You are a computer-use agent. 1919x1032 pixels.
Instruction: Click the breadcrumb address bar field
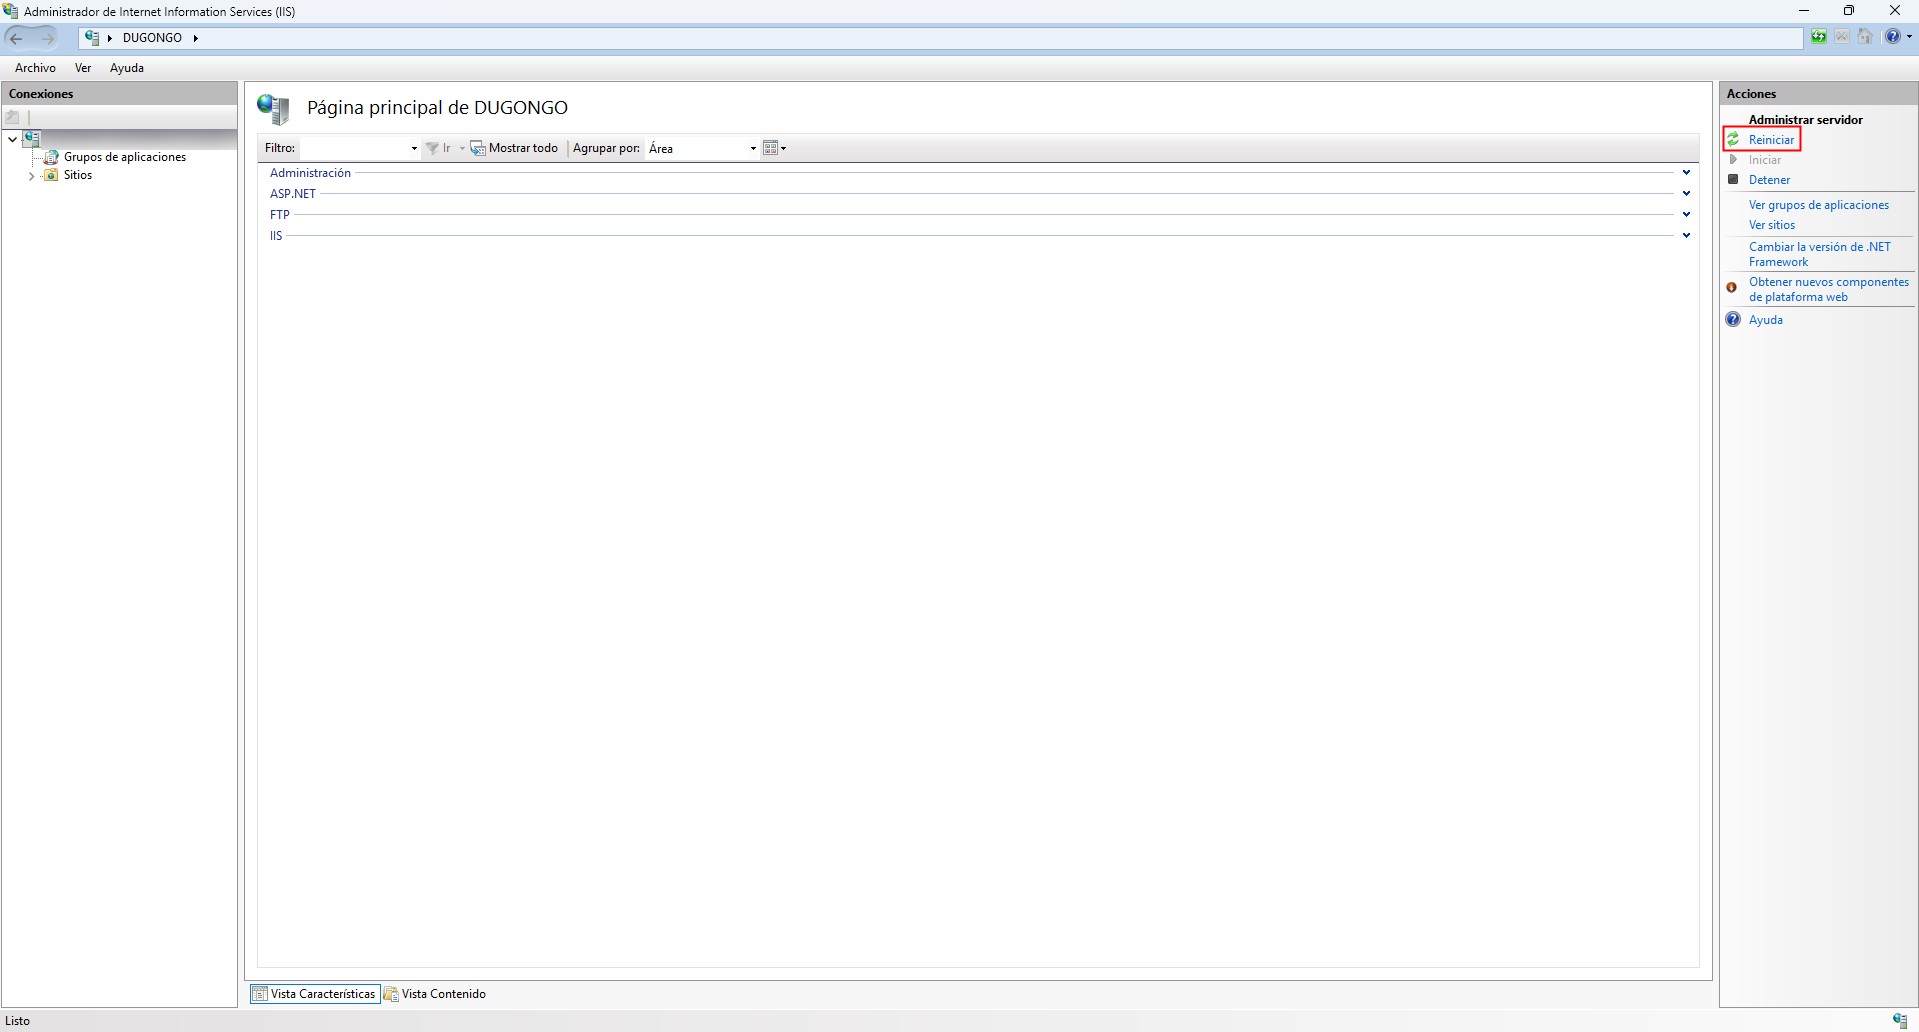[940, 38]
